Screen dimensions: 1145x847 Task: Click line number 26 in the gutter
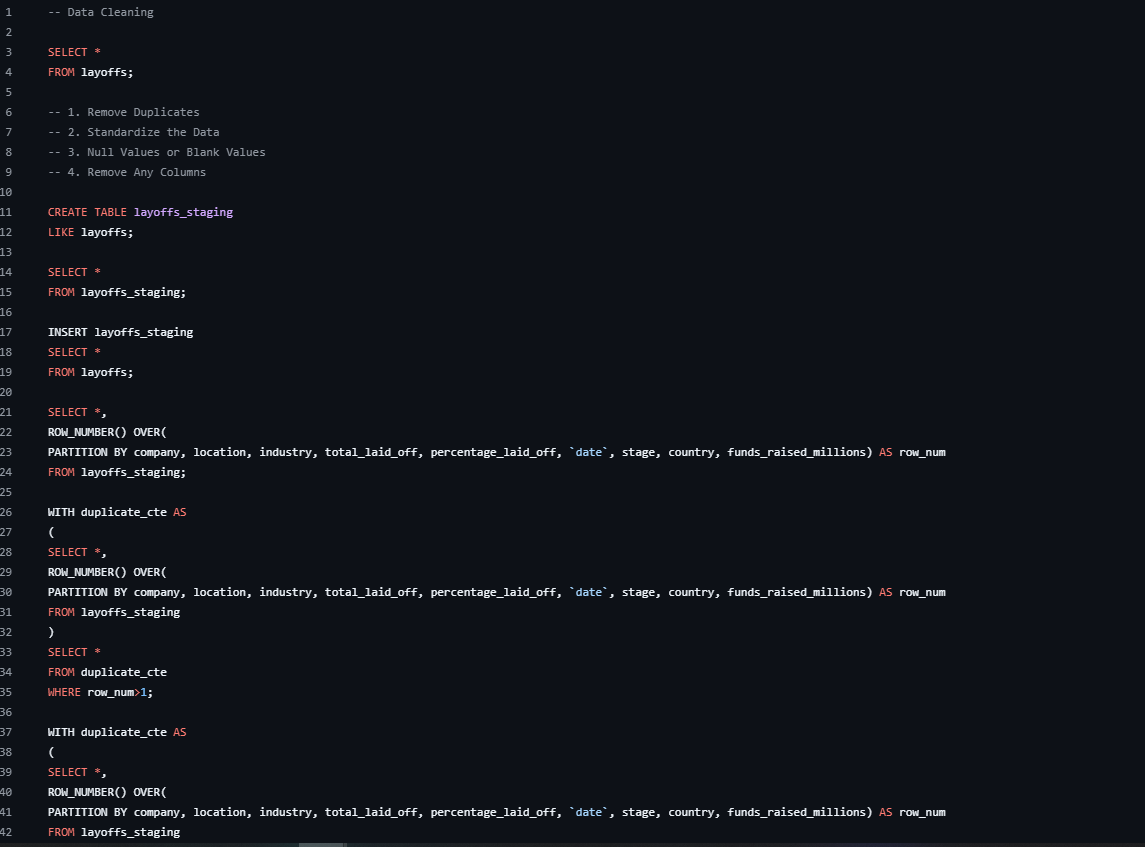coord(7,512)
